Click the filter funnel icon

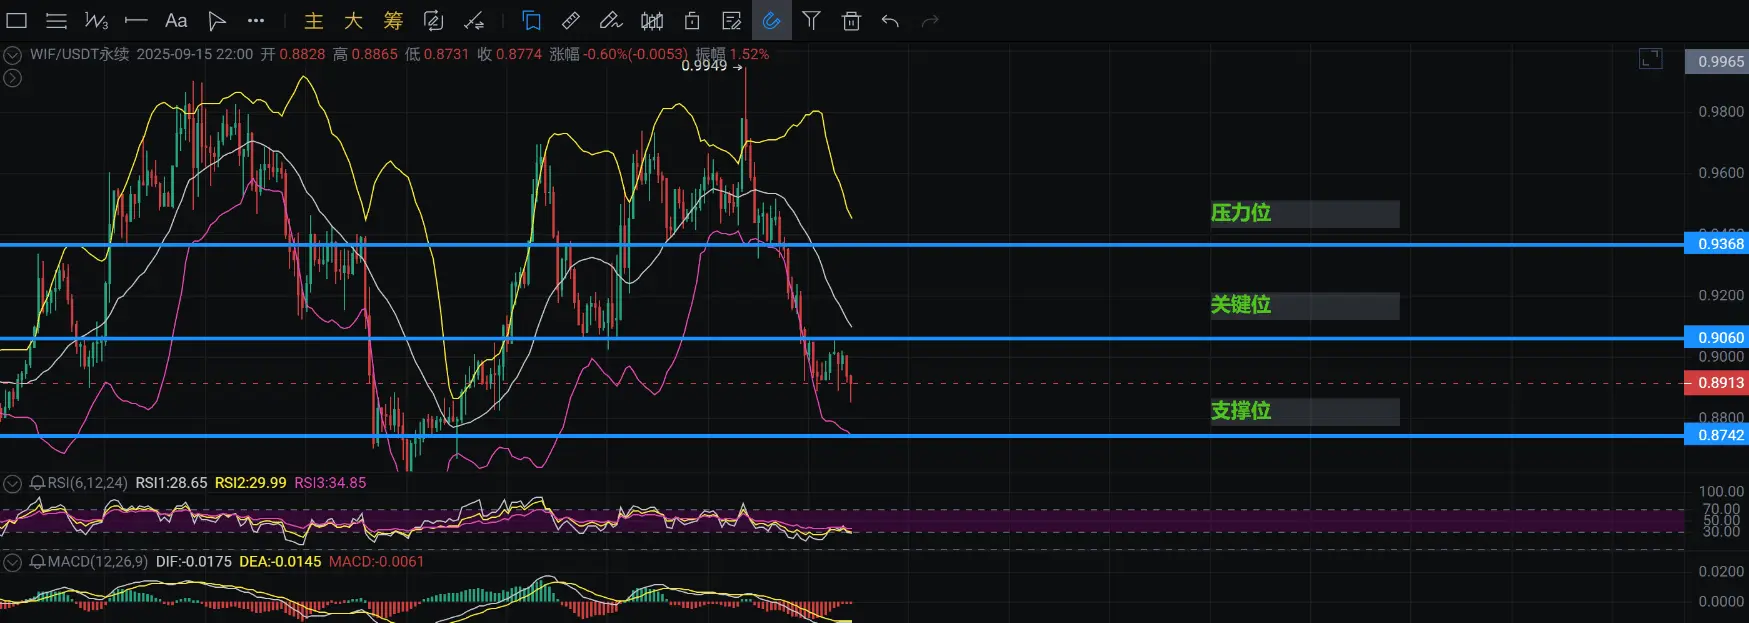(x=811, y=20)
